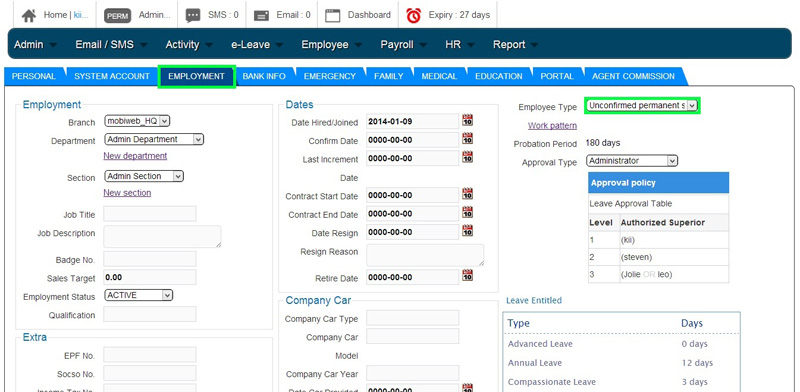Open the Employment Status dropdown
Viewport: 800px width, 392px height.
click(138, 295)
